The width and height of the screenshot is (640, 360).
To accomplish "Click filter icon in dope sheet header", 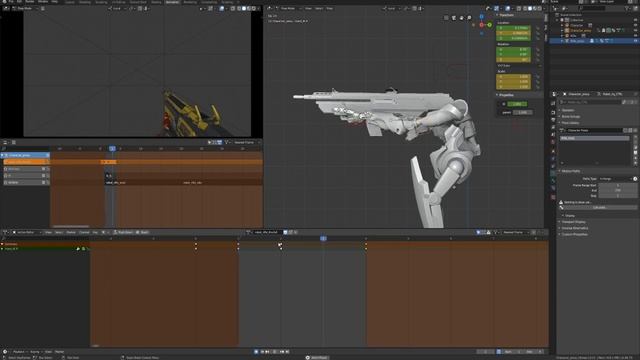I will 496,232.
